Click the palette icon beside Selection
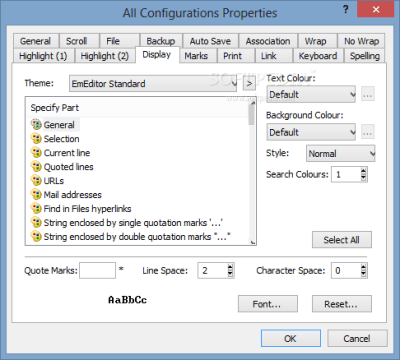This screenshot has width=400, height=360. 36,138
